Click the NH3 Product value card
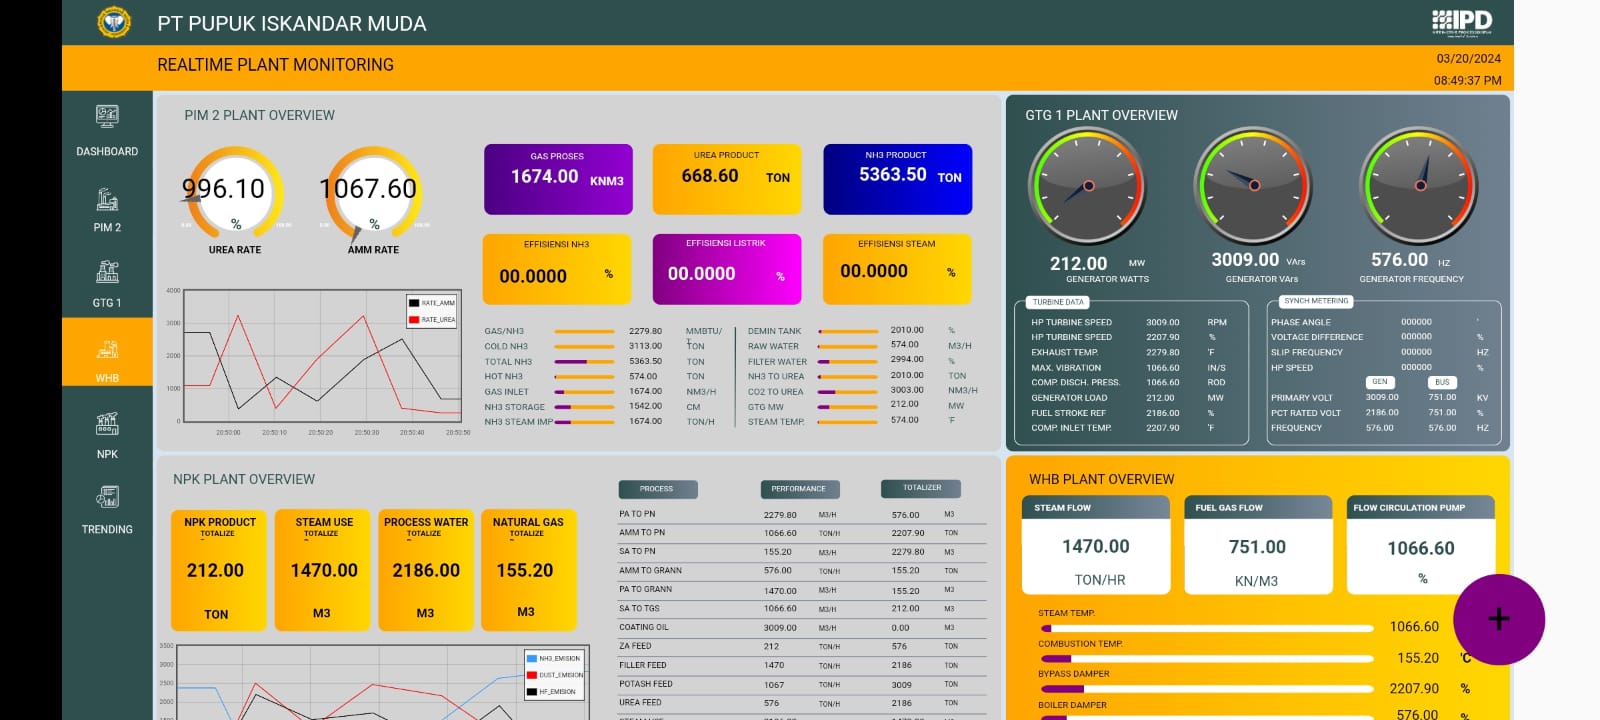Viewport: 1600px width, 720px height. pos(897,179)
